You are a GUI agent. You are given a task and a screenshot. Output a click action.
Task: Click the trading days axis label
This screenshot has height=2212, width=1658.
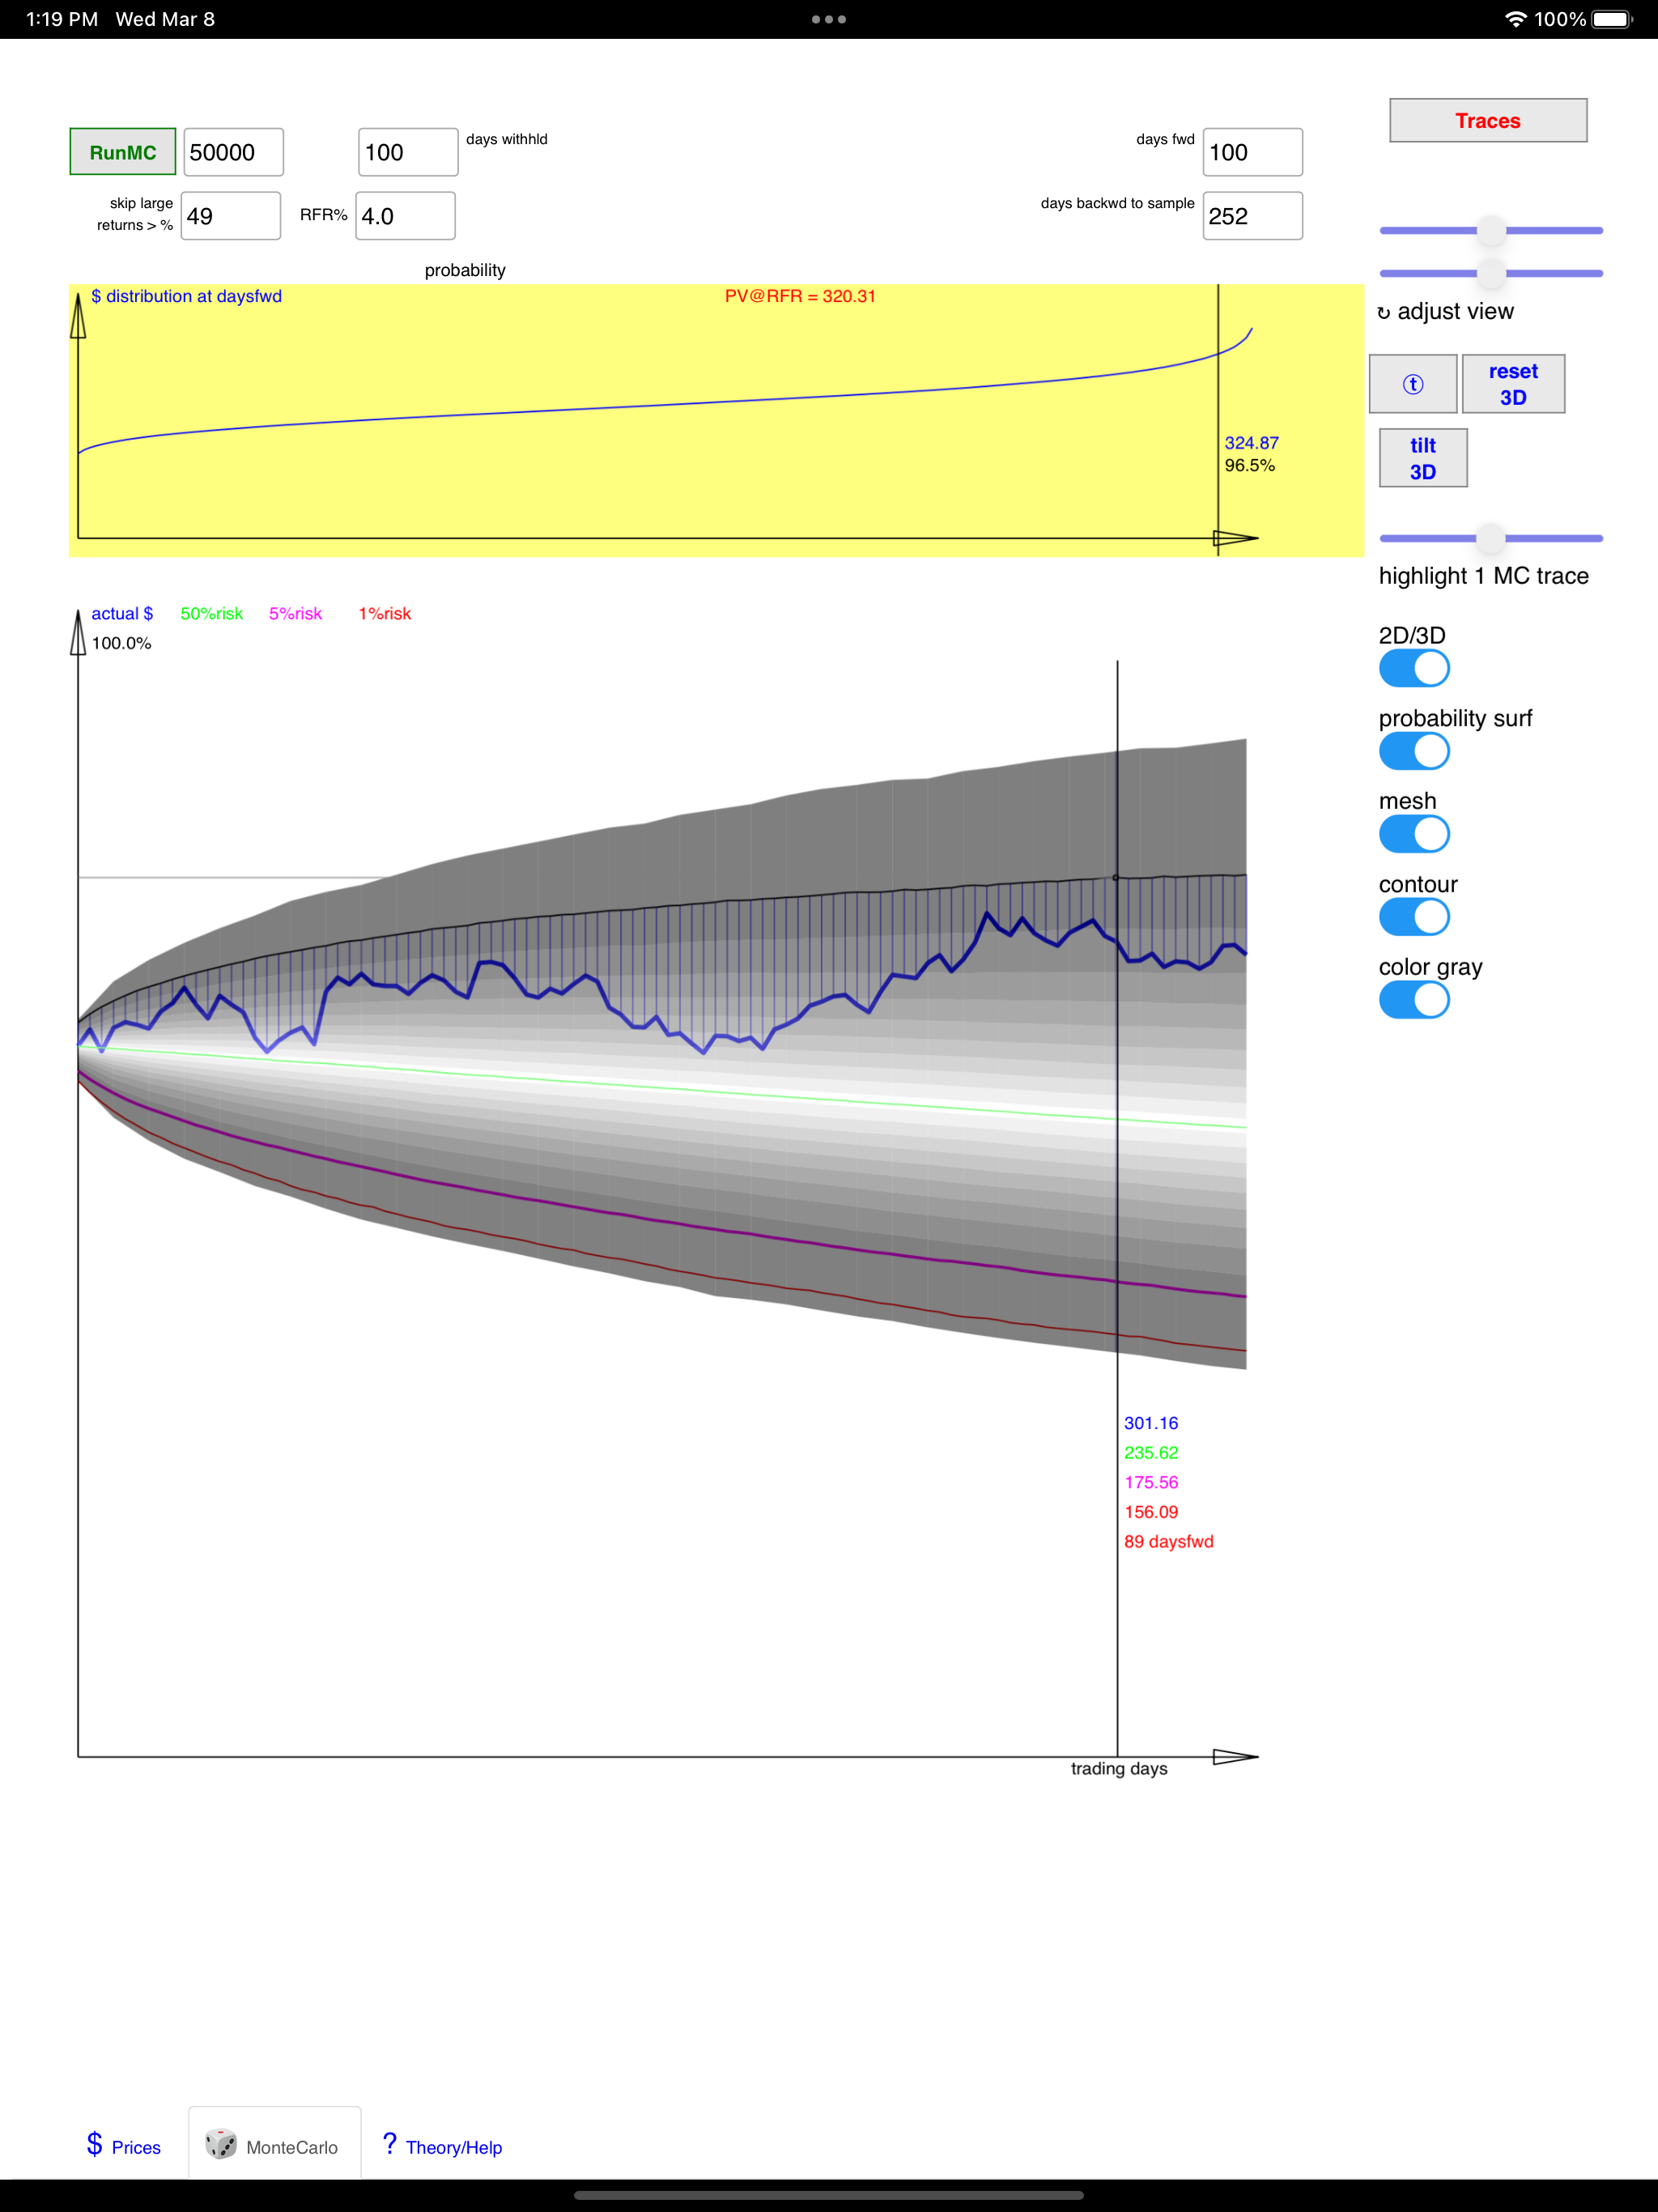[x=1119, y=1769]
